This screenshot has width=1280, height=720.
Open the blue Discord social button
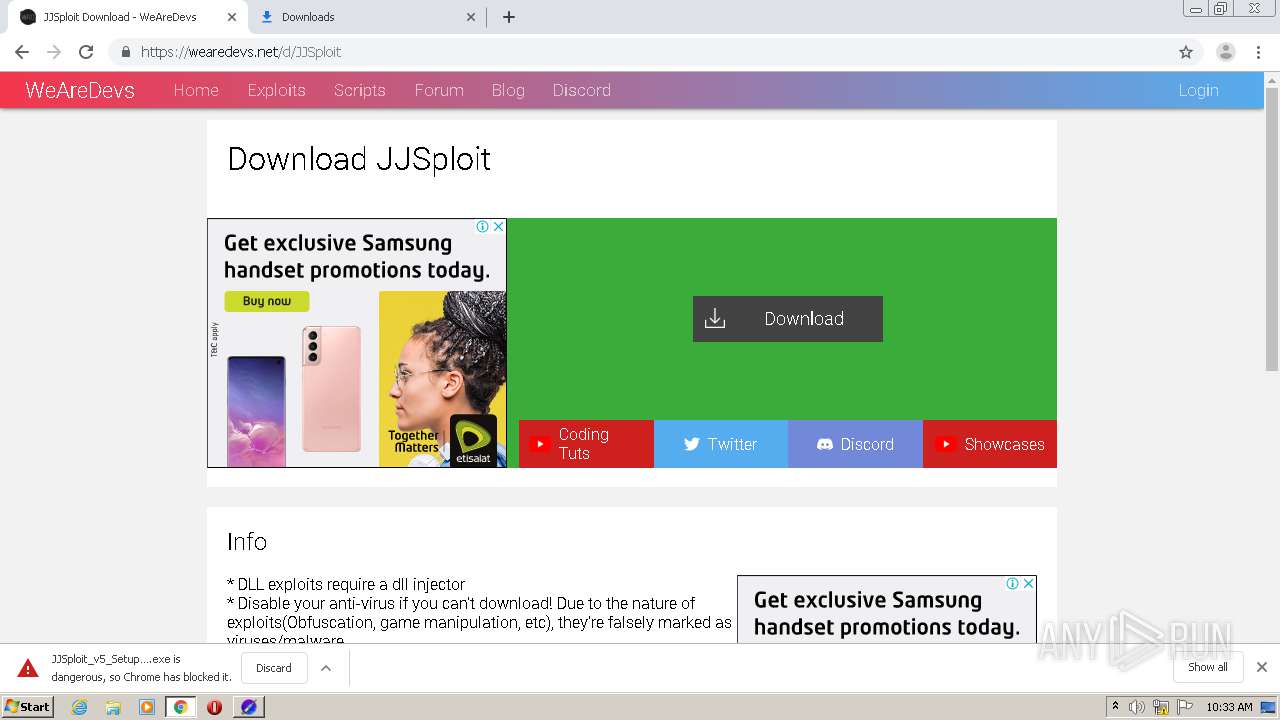pyautogui.click(x=855, y=444)
